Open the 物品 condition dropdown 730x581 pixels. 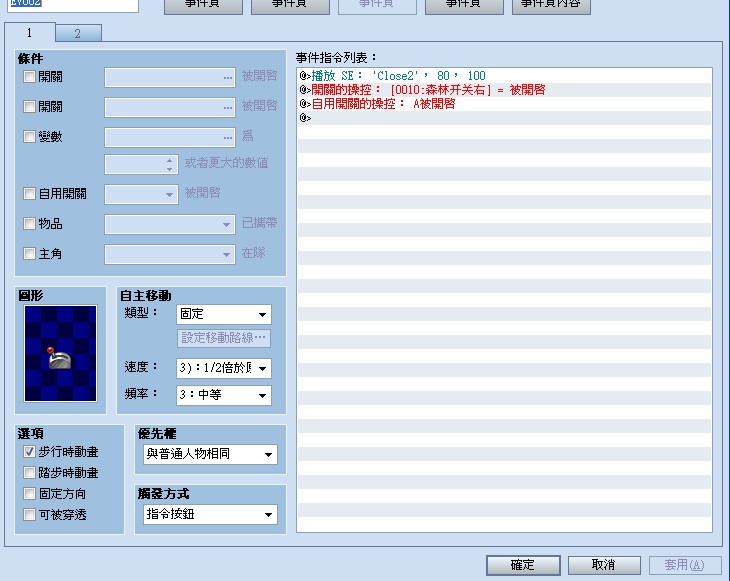170,224
